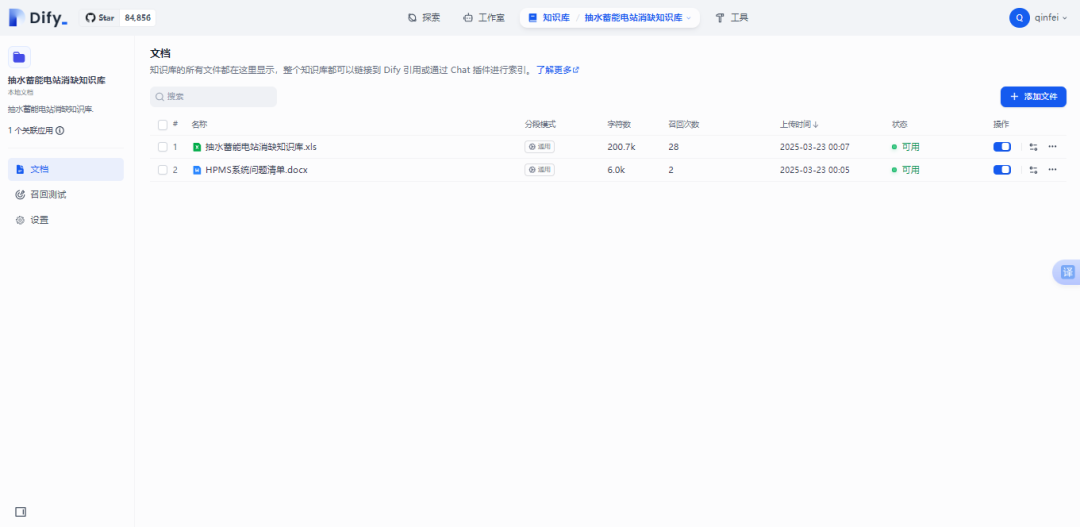Click the 分段模式 column header
This screenshot has height=527, width=1080.
(x=540, y=125)
